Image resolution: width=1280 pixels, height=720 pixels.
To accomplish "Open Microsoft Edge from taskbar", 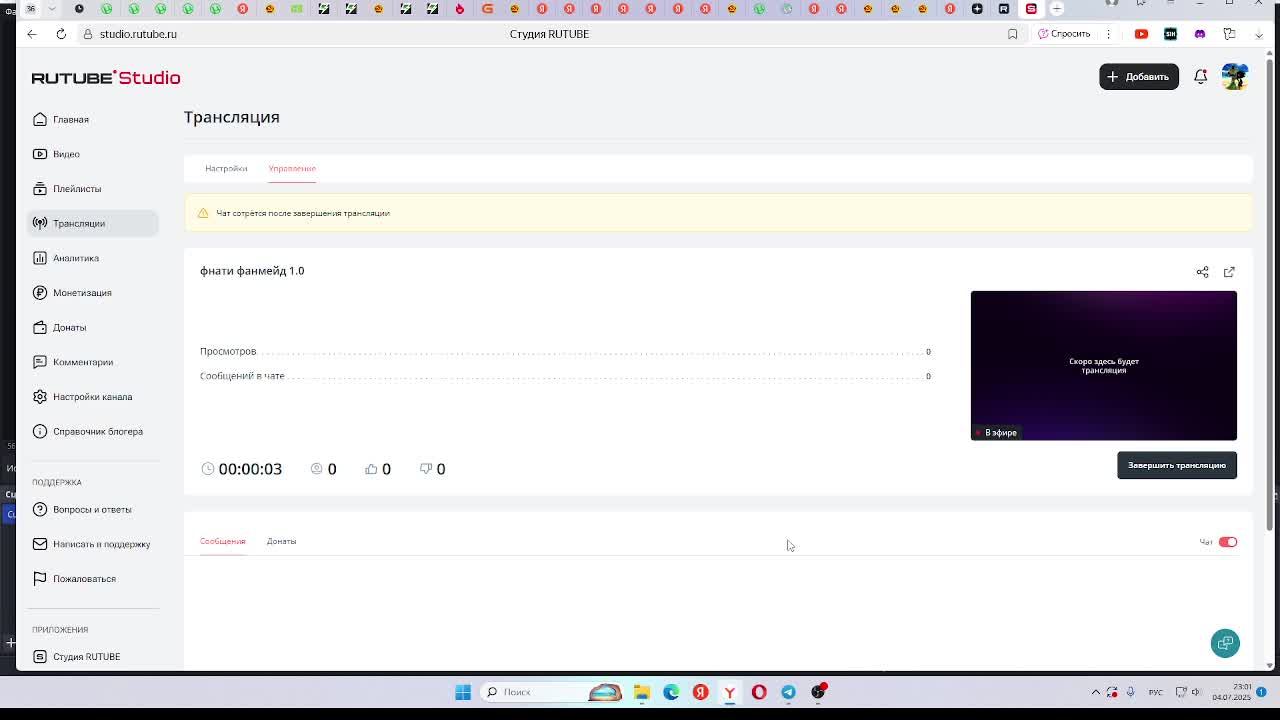I will pos(671,692).
